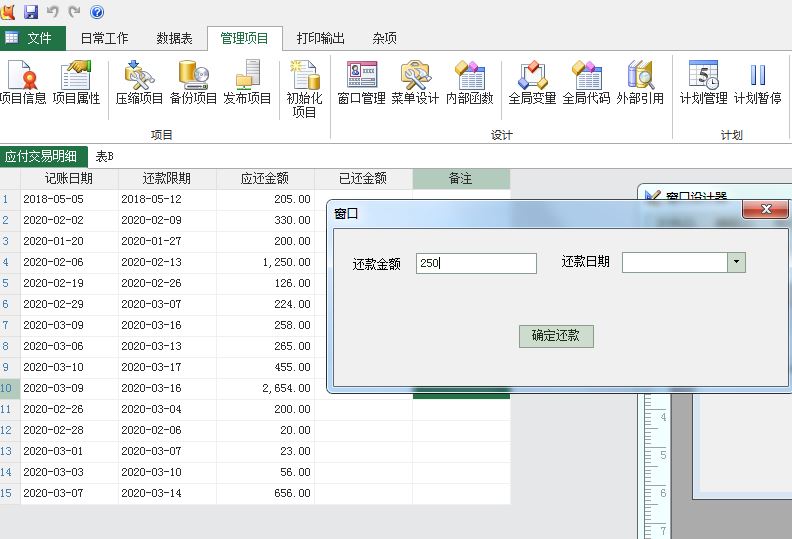The height and width of the screenshot is (539, 792).
Task: Click the 压缩项目 compress project icon
Action: click(x=139, y=82)
